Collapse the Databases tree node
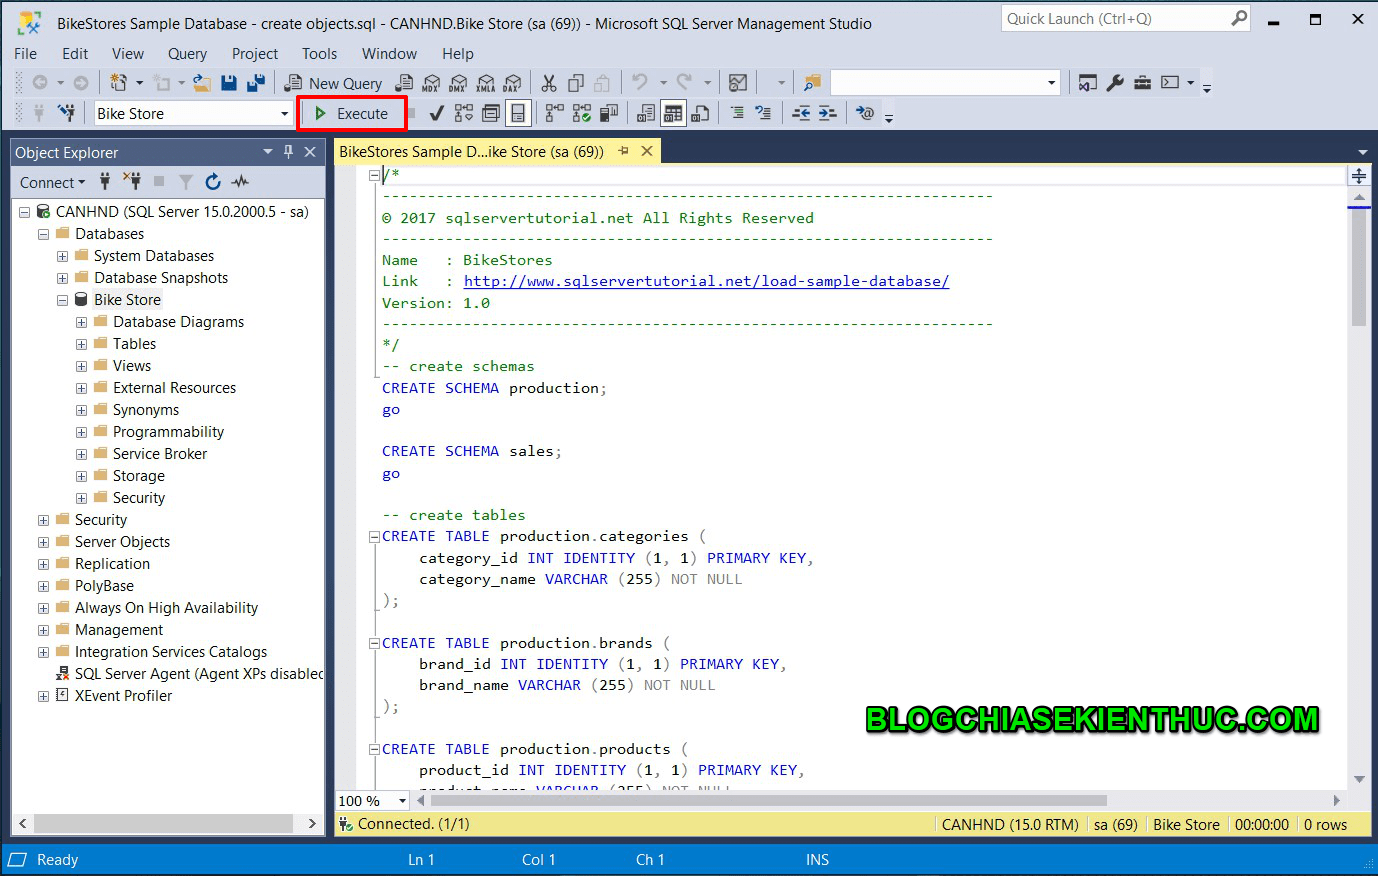Image resolution: width=1378 pixels, height=876 pixels. pos(42,233)
